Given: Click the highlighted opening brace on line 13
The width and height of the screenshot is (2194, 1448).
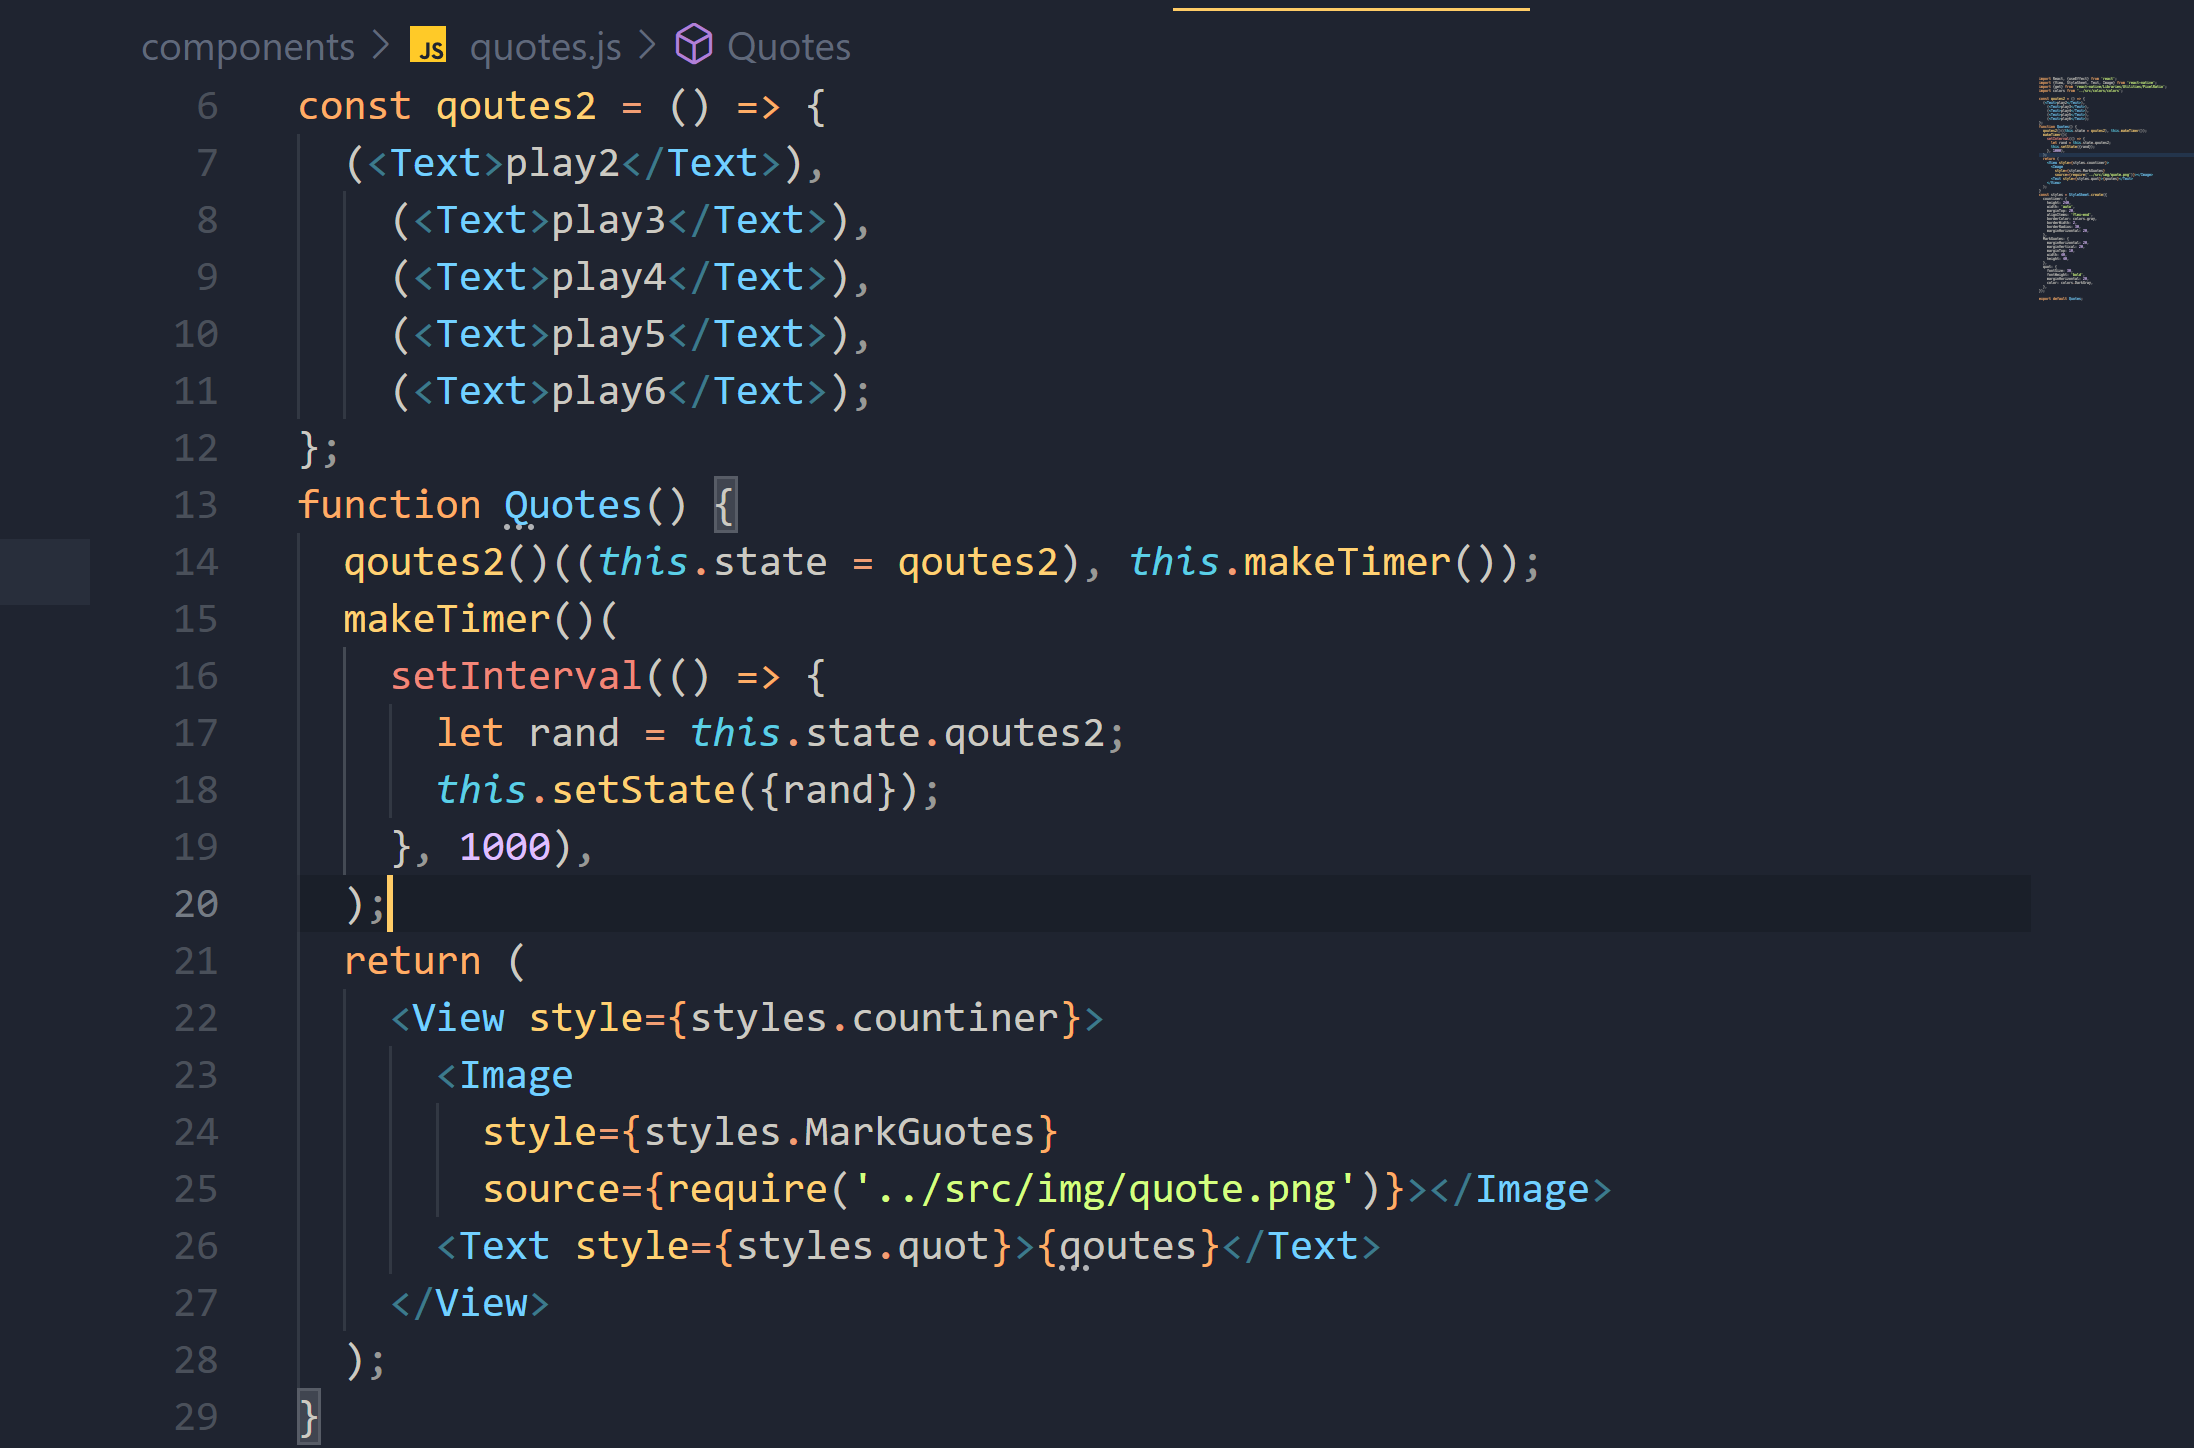Looking at the screenshot, I should (725, 505).
